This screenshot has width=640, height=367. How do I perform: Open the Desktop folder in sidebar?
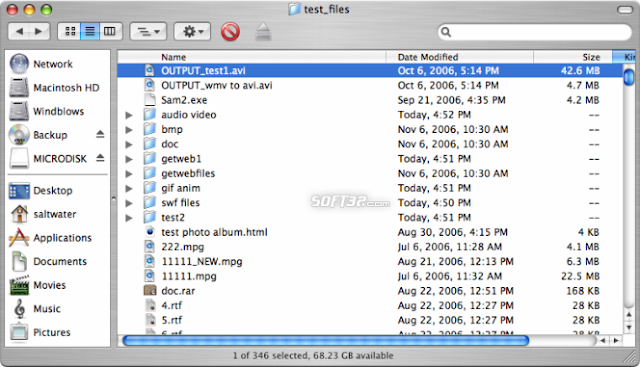pos(41,191)
